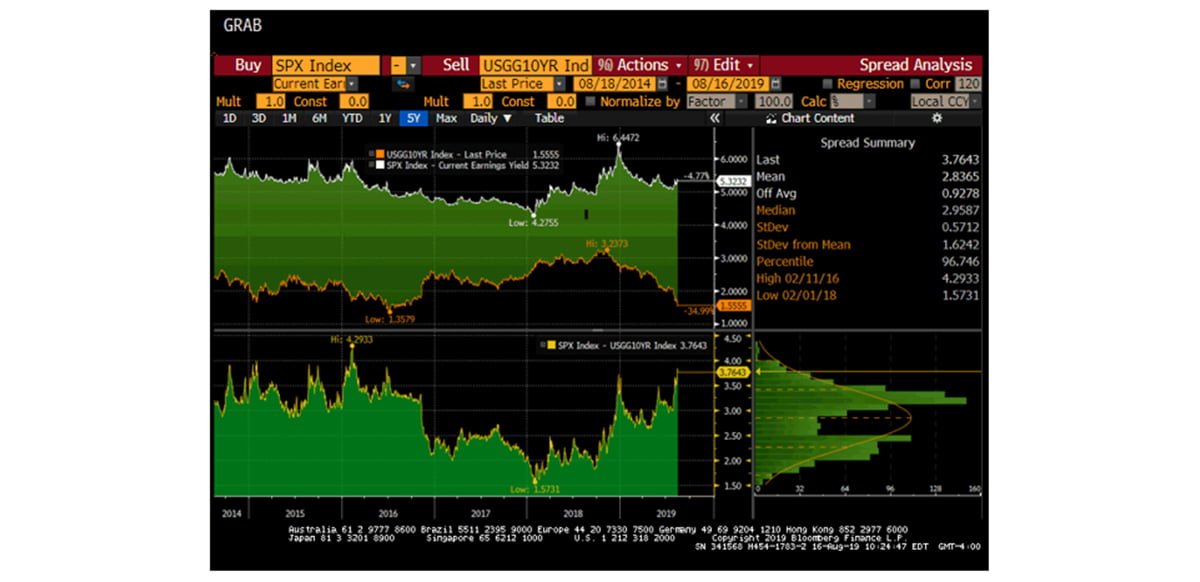Expand the Last Price field dropdown
1200x582 pixels.
(560, 85)
